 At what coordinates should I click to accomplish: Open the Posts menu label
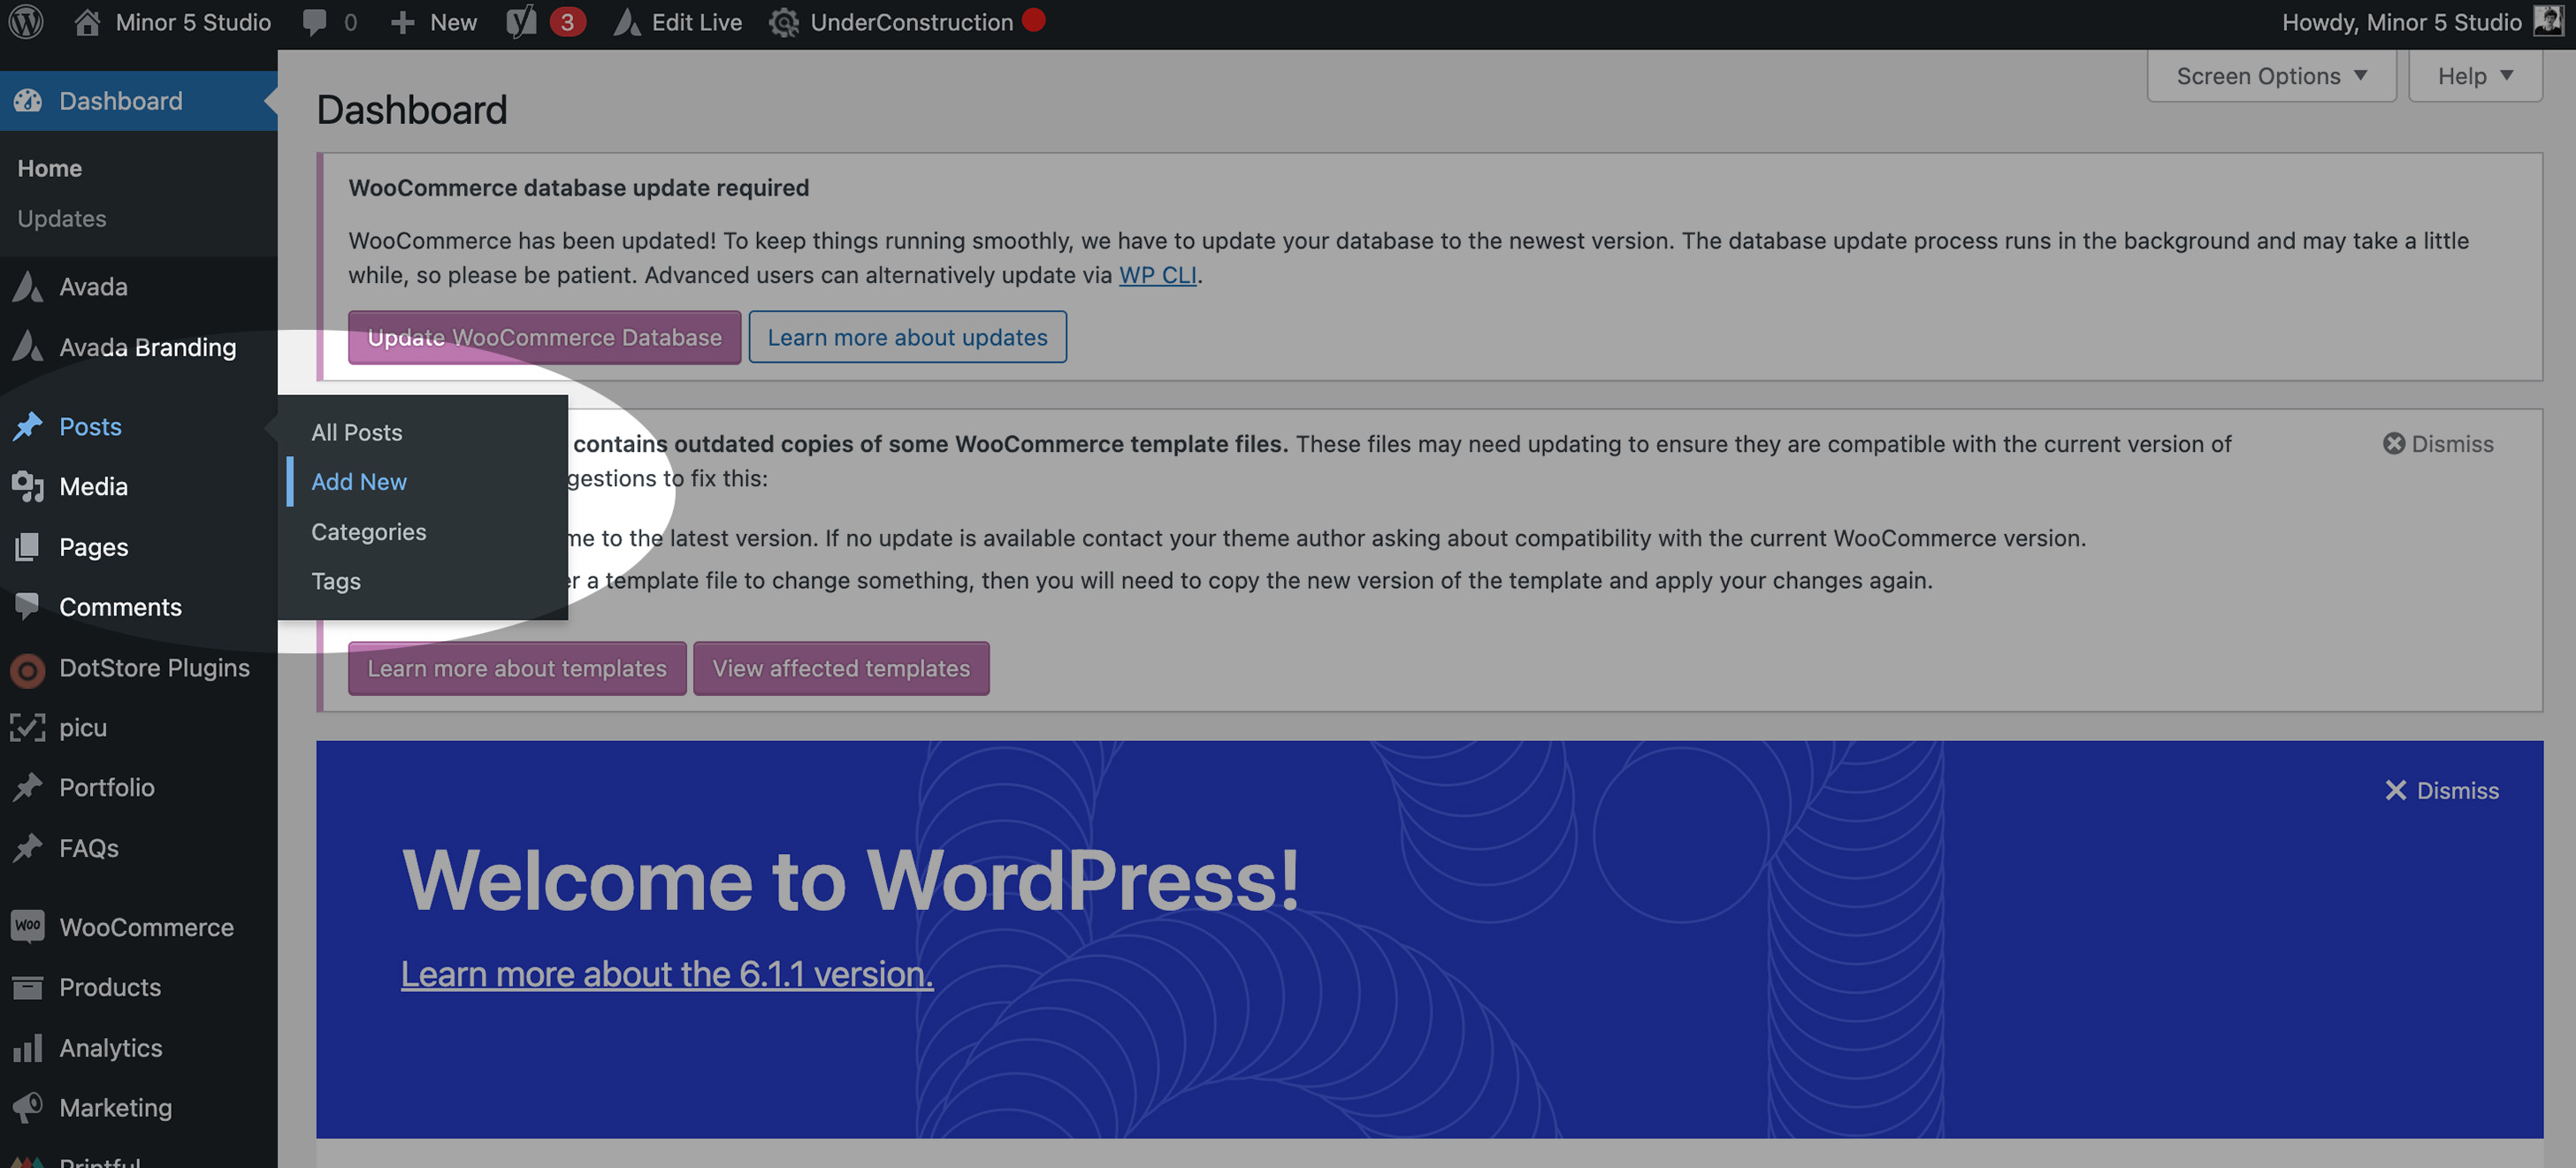click(x=90, y=426)
